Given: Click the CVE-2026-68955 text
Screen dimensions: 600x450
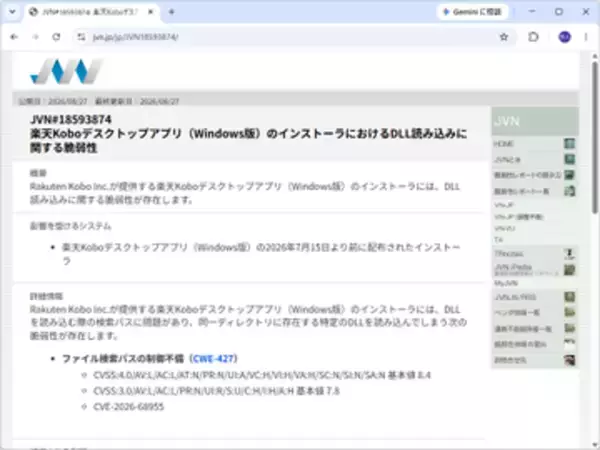Looking at the screenshot, I should [128, 406].
